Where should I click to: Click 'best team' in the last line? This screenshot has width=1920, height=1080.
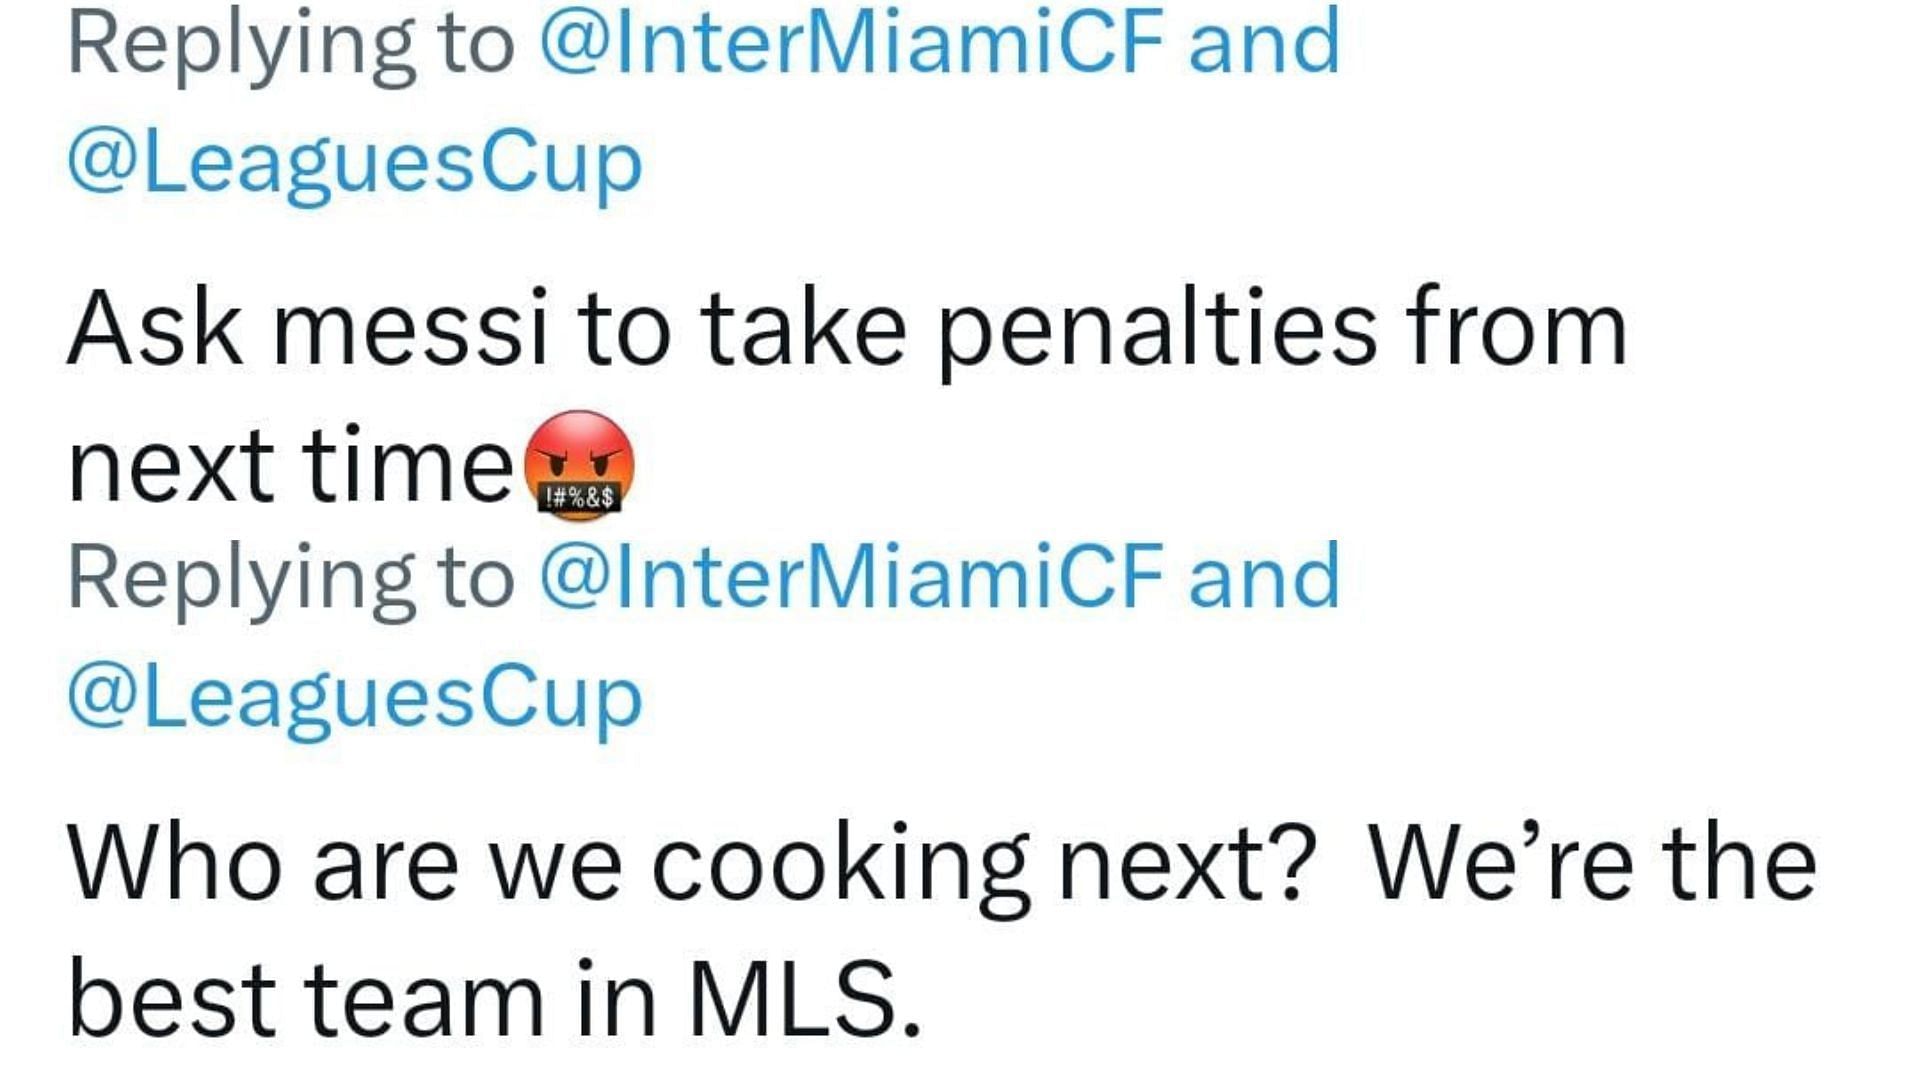[307, 1000]
